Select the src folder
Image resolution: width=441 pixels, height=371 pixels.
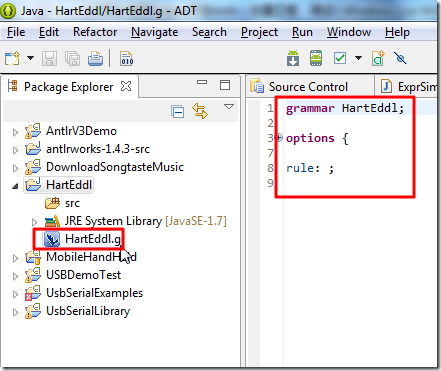(72, 203)
